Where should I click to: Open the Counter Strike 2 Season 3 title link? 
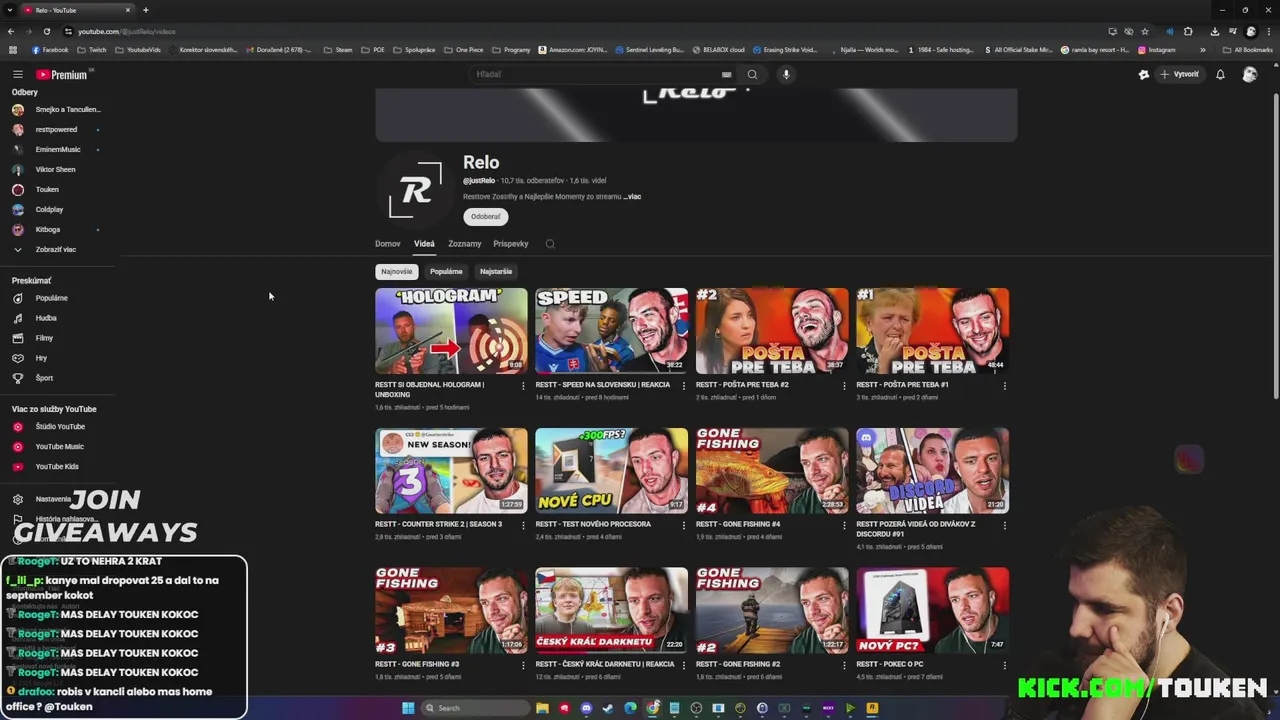[x=438, y=524]
